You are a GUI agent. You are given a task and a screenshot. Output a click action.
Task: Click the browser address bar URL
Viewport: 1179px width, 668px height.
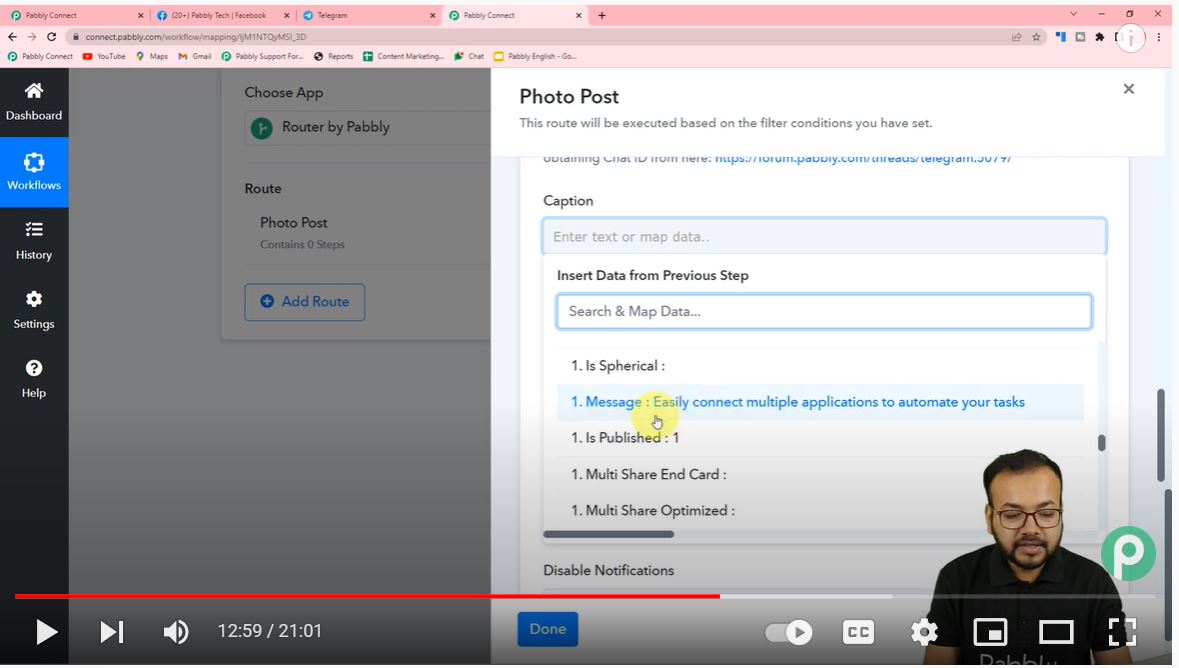pyautogui.click(x=195, y=37)
